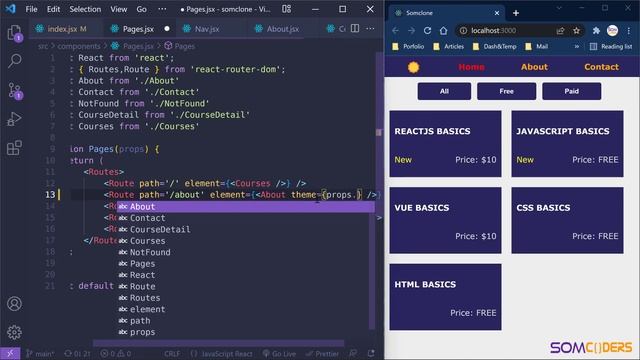
Task: Click Go Live in the status bar
Action: [279, 353]
